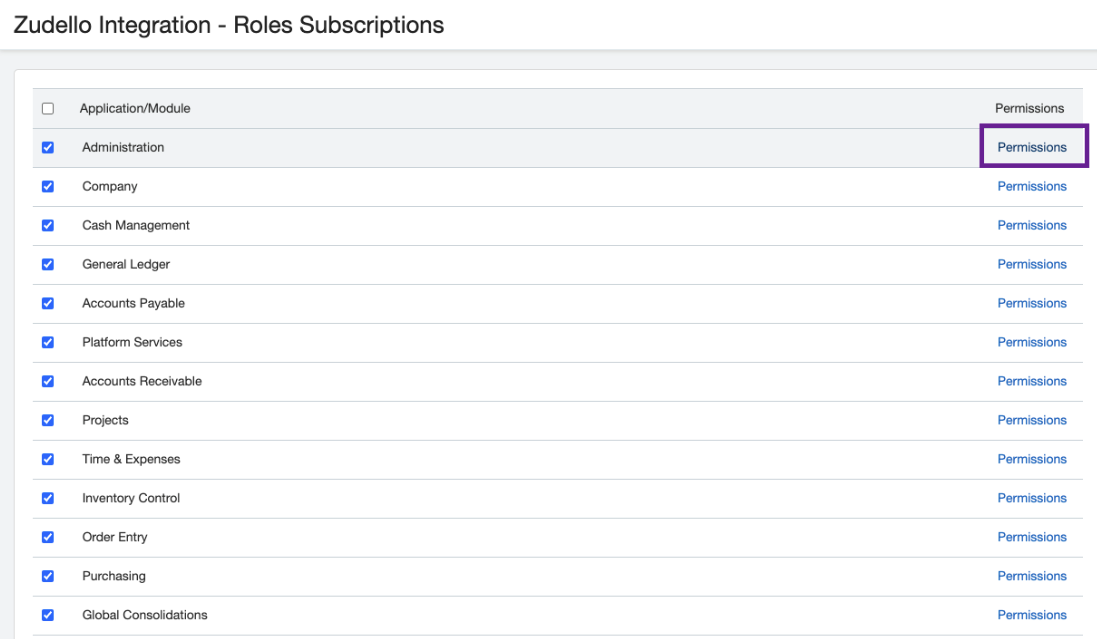Uncheck the Company module checkbox
Viewport: 1097px width, 639px height.
[48, 187]
